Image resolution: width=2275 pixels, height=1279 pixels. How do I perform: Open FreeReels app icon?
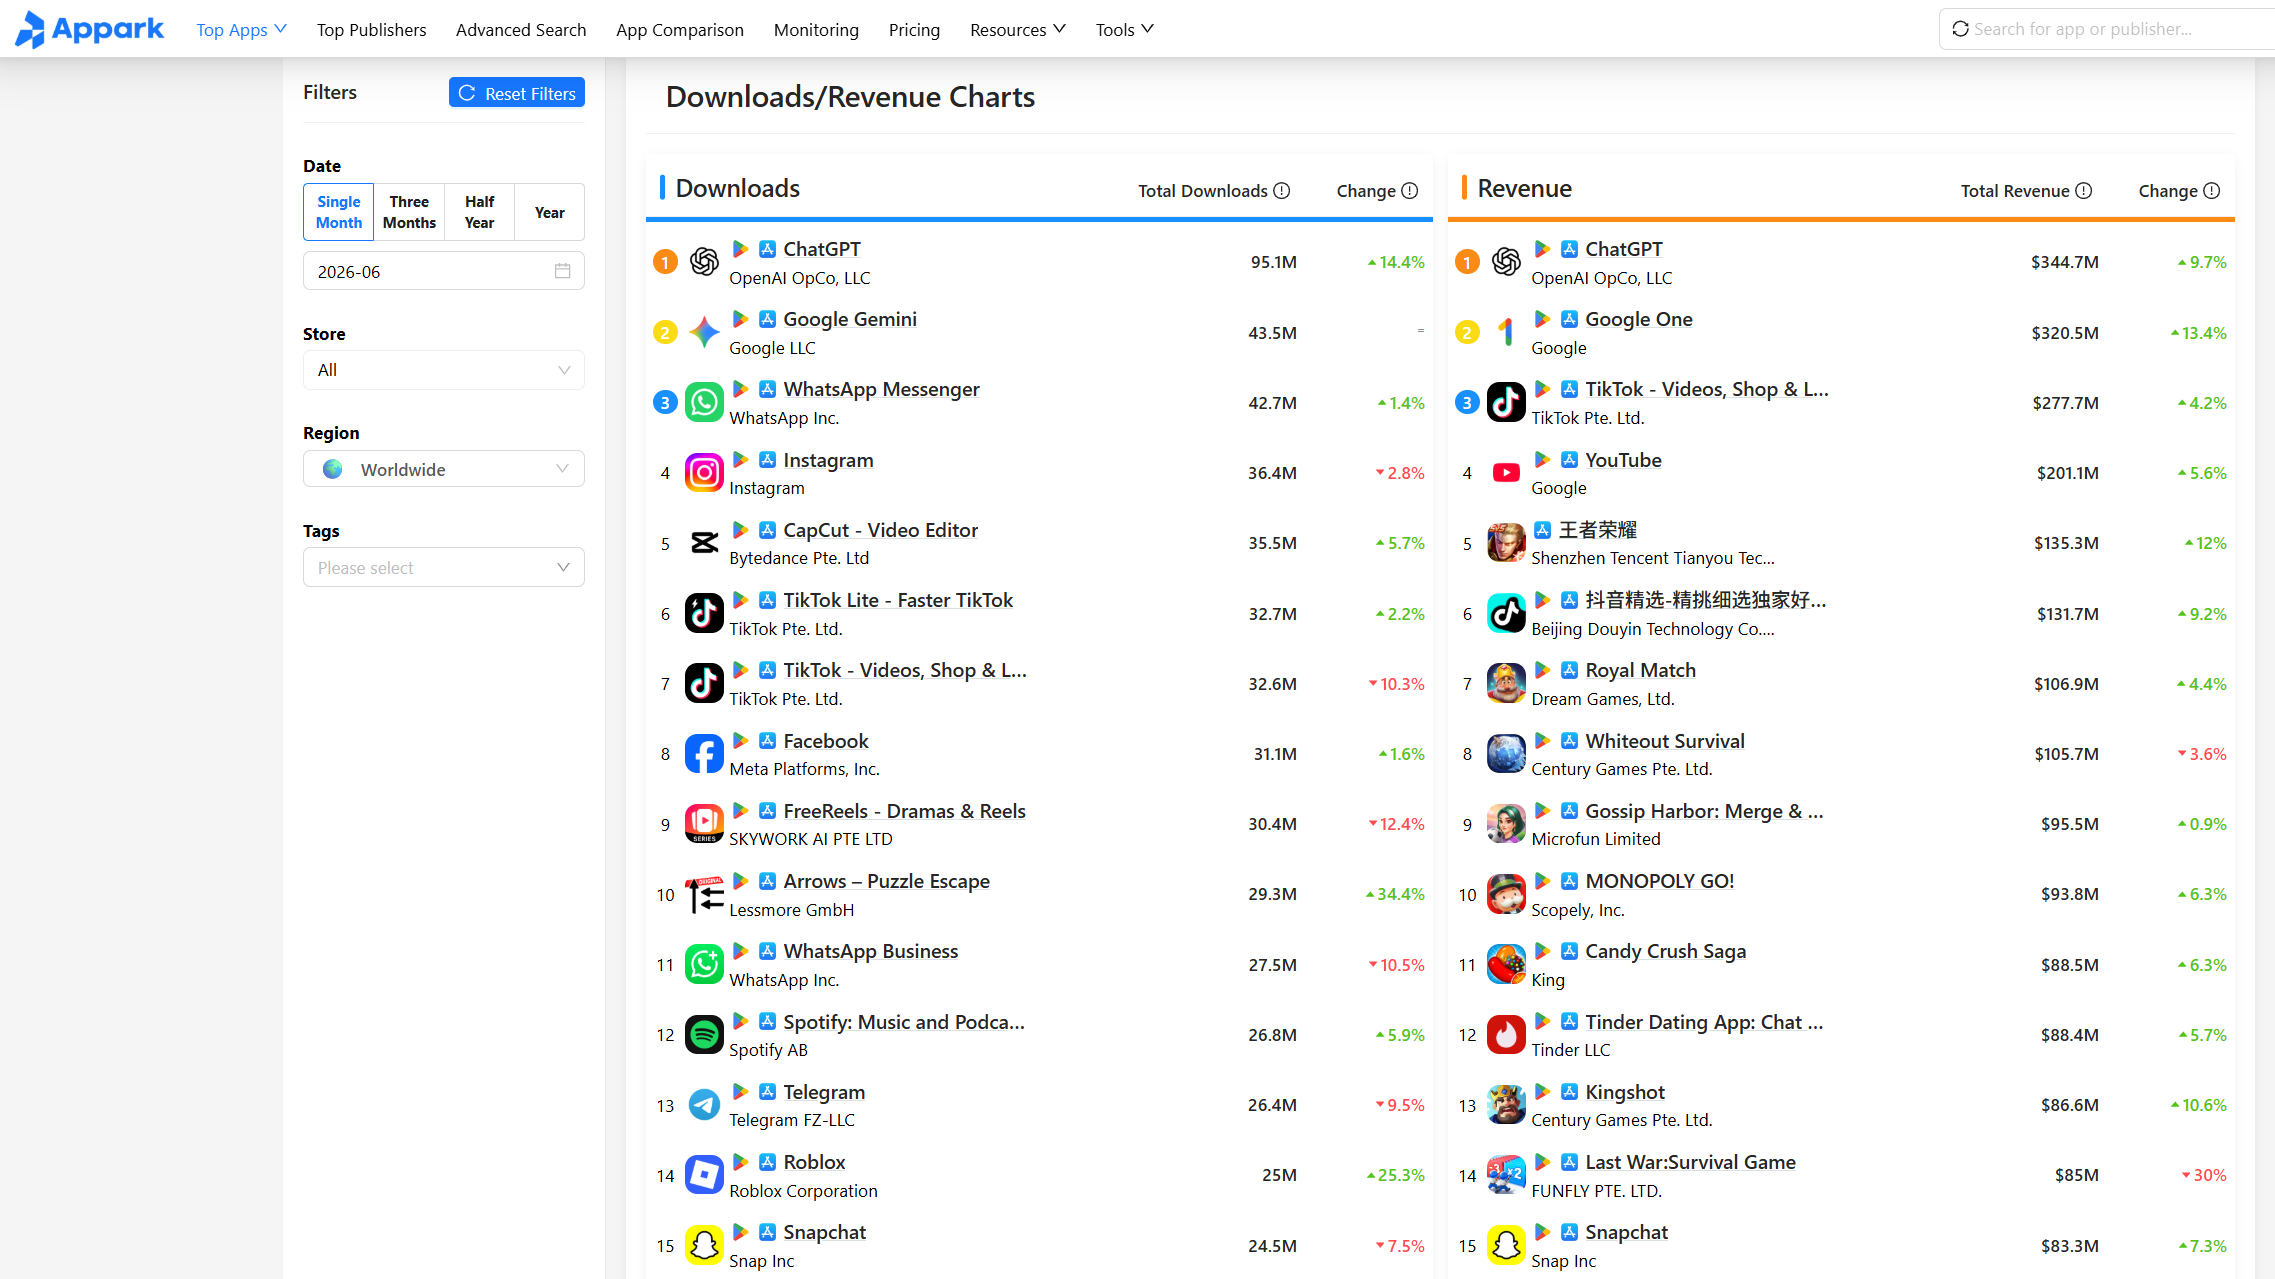tap(704, 824)
